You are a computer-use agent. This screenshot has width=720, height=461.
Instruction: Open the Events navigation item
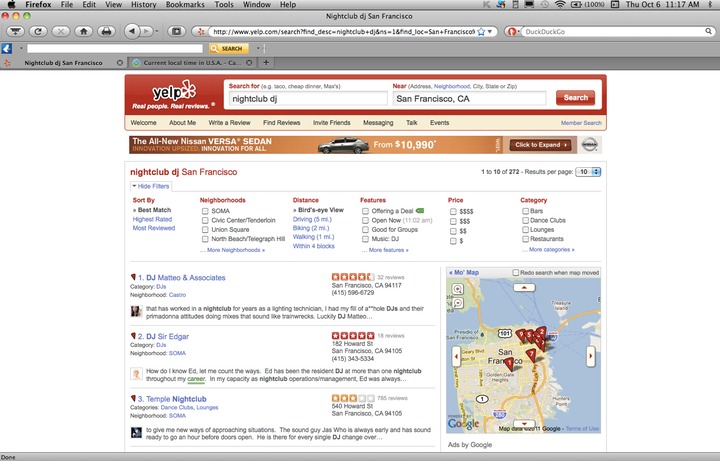(x=439, y=123)
